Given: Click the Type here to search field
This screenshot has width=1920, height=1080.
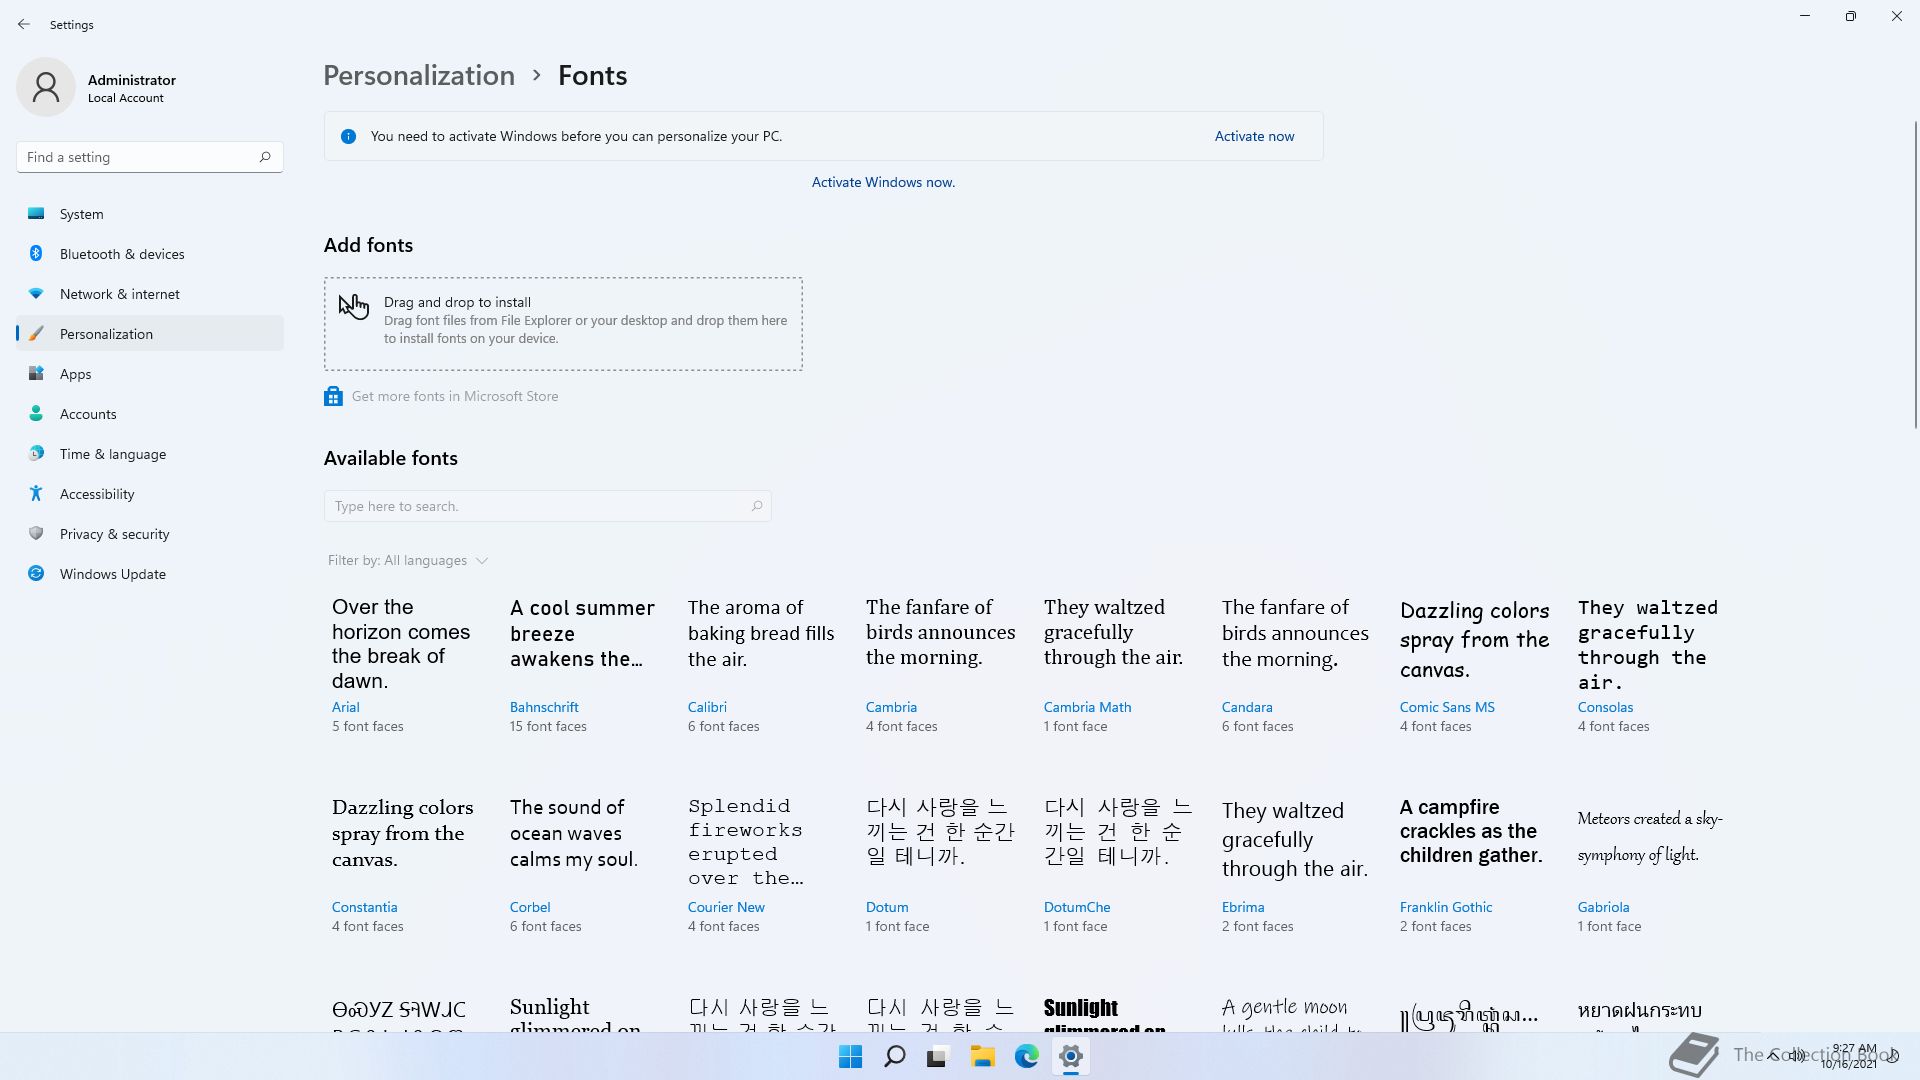Looking at the screenshot, I should pos(547,506).
